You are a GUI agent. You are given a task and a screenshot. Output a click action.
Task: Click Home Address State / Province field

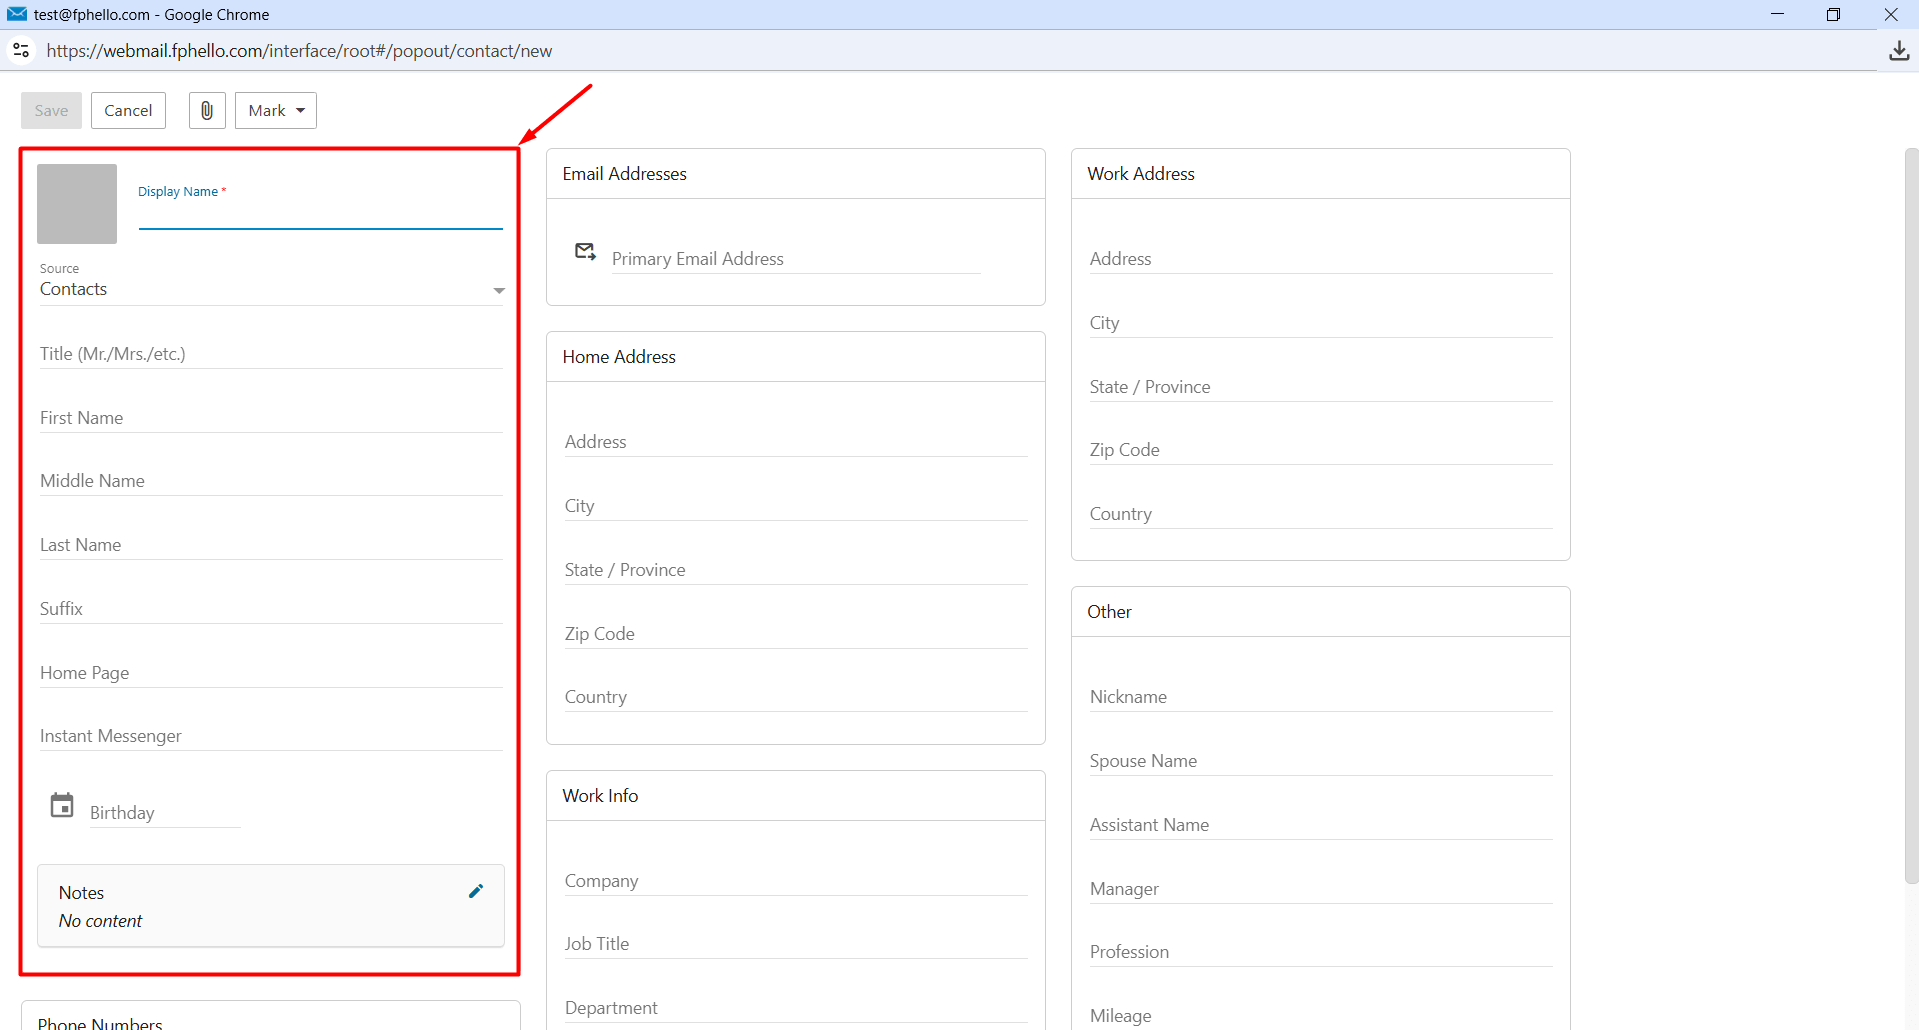coord(796,570)
